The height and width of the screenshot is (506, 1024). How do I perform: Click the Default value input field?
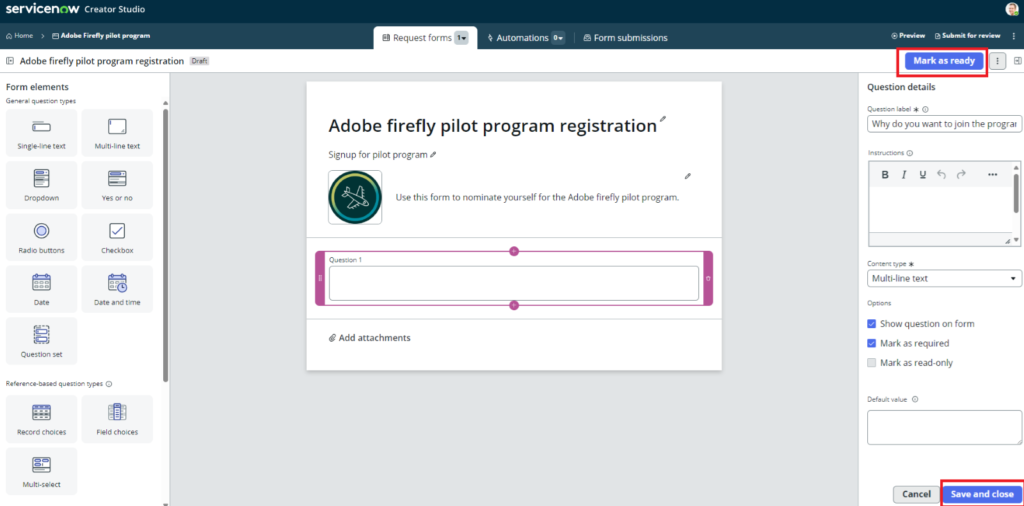944,427
